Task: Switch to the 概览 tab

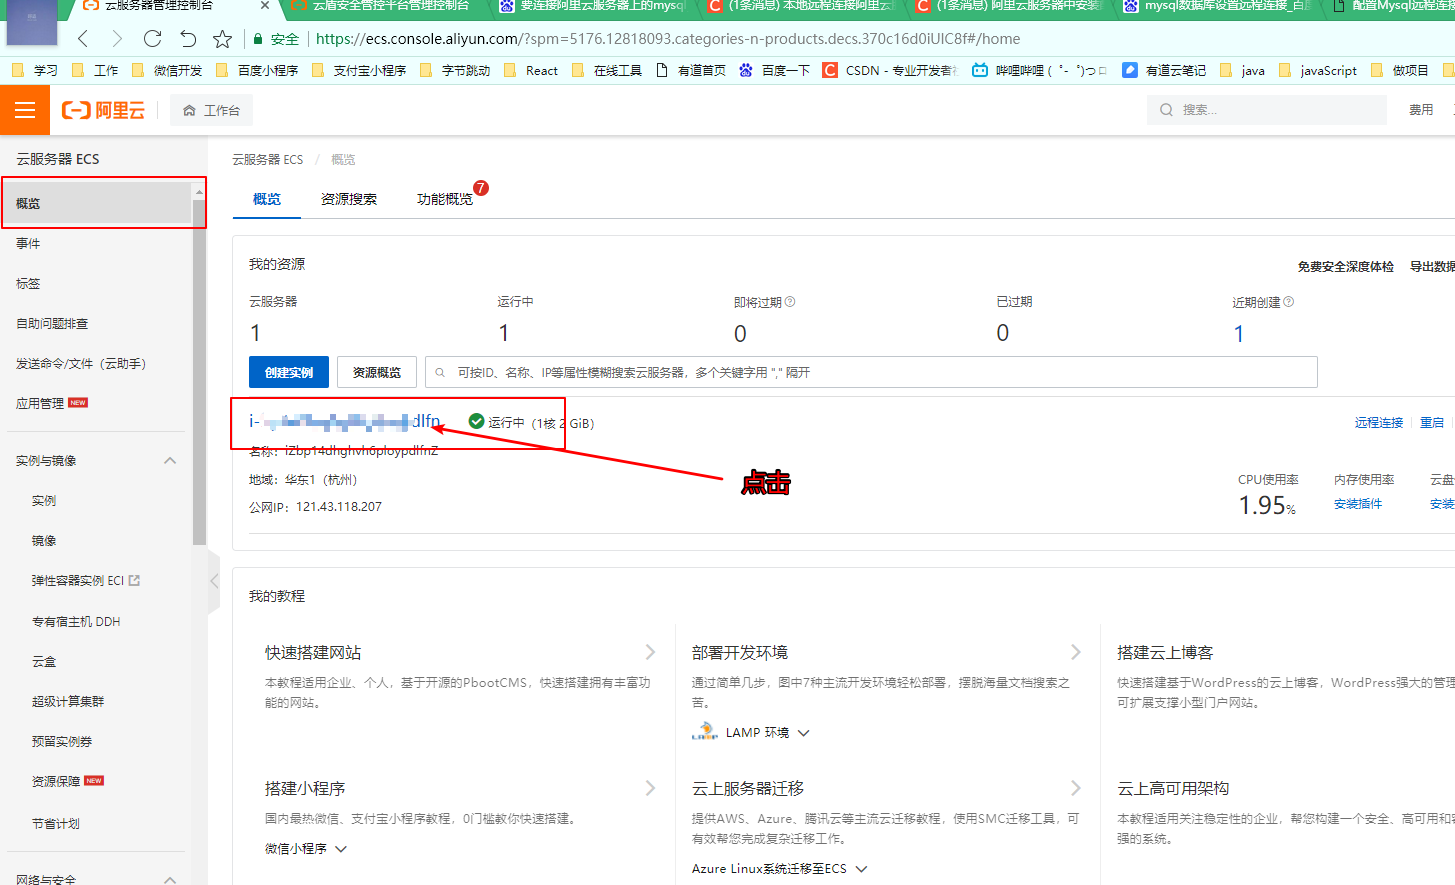Action: (267, 199)
